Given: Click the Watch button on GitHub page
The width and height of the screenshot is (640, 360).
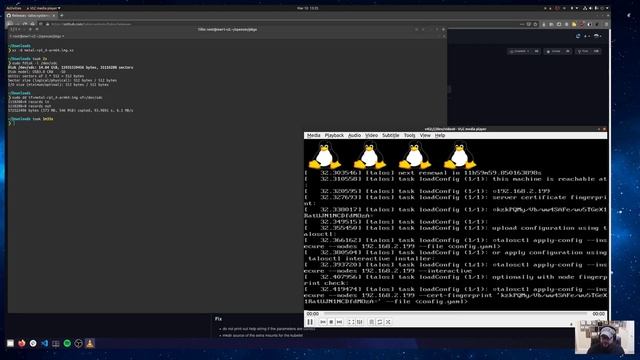Looking at the screenshot, I should (524, 51).
